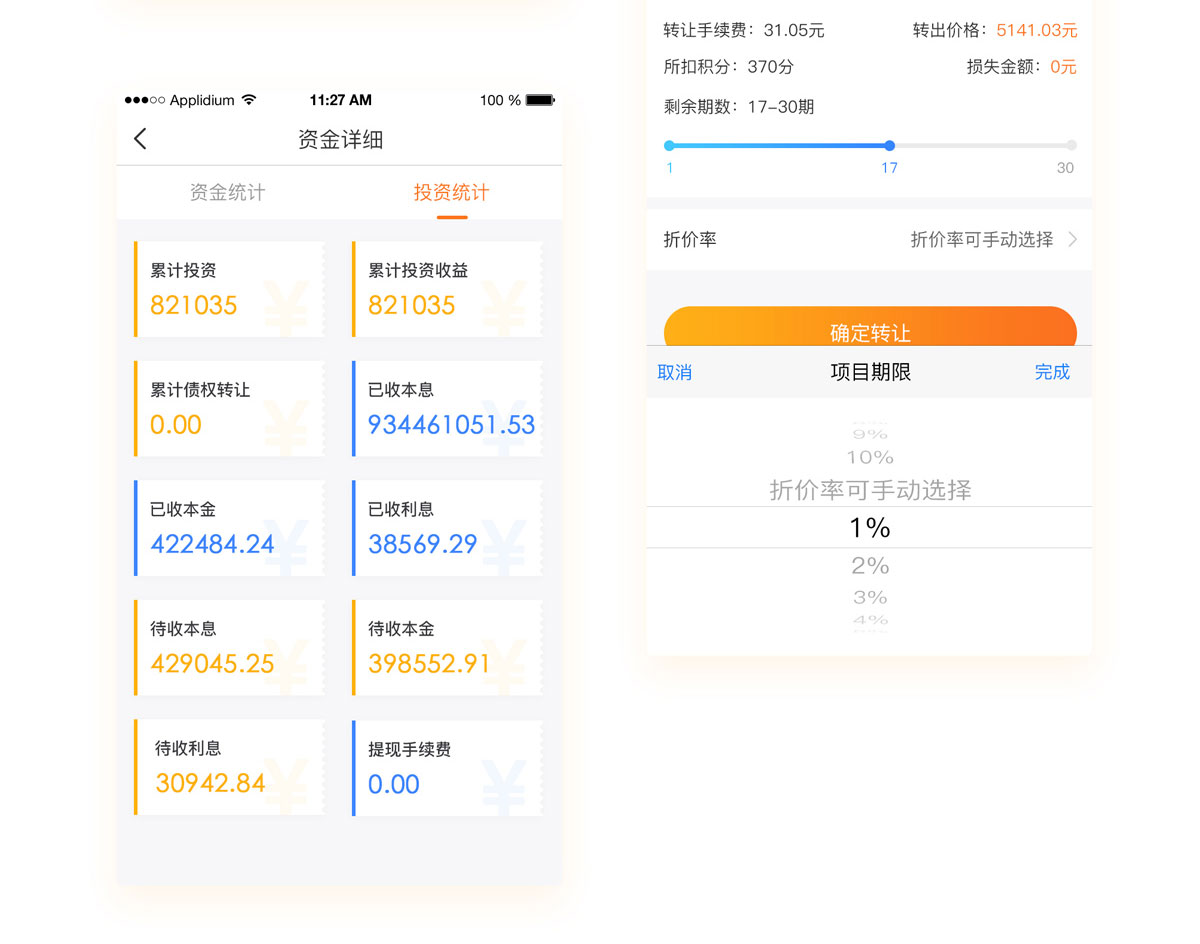Image resolution: width=1200 pixels, height=944 pixels.
Task: Click the 422484.24 amount
Action: pos(212,544)
